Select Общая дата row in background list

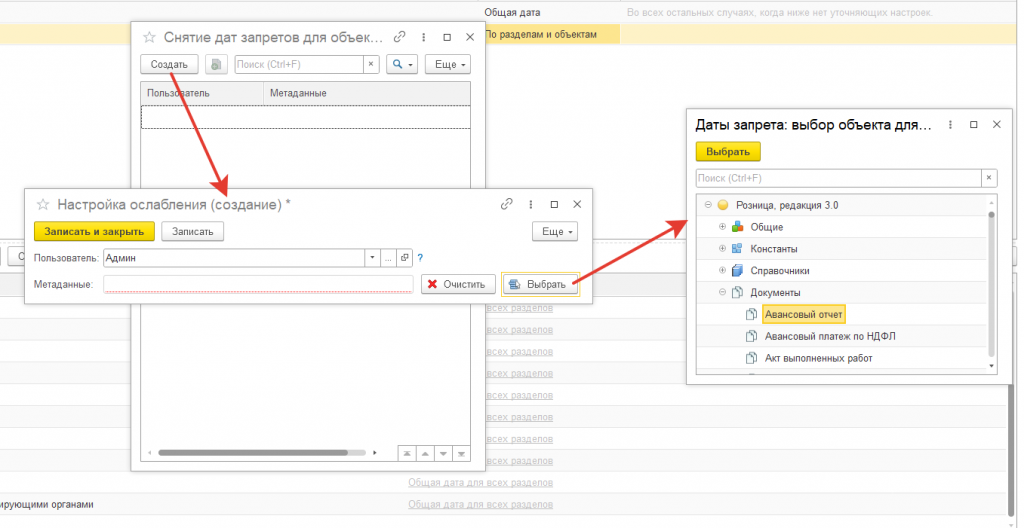tap(512, 12)
